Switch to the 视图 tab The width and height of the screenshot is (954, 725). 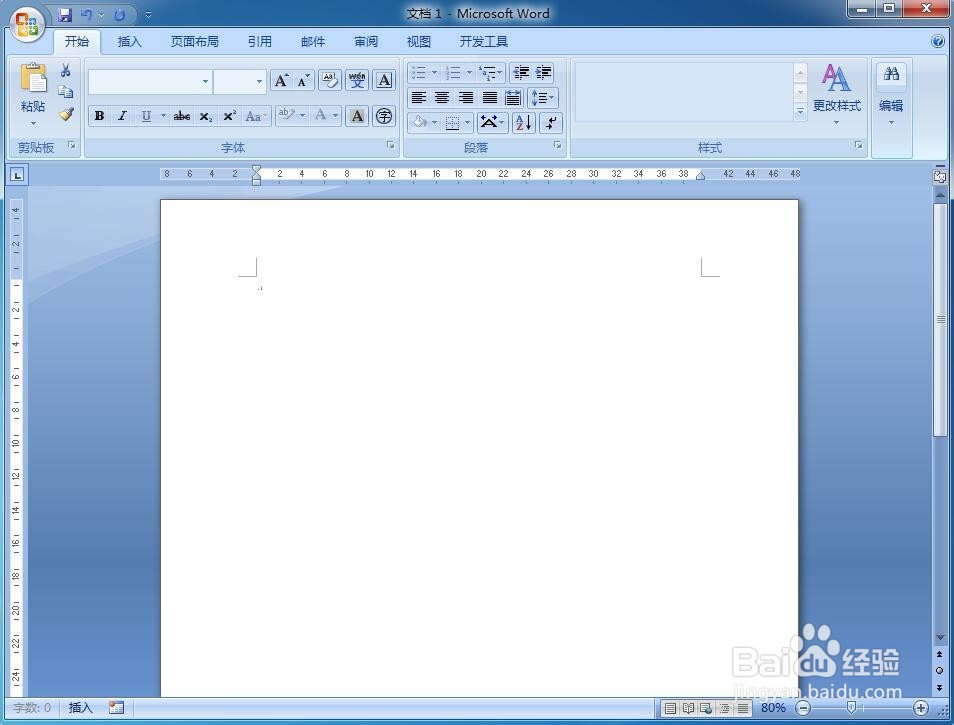pos(419,41)
